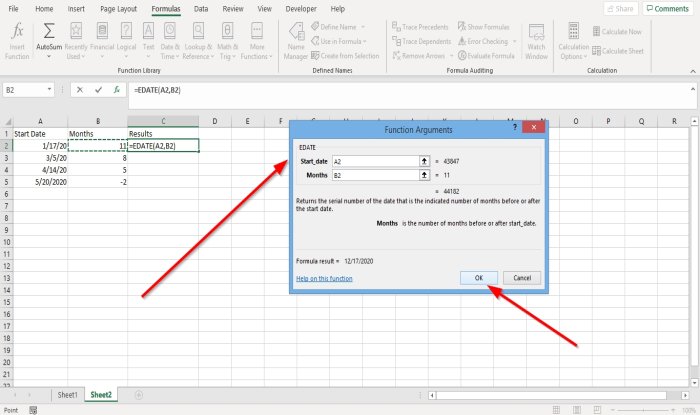
Task: Switch to Page Break Preview status icon
Action: [597, 410]
